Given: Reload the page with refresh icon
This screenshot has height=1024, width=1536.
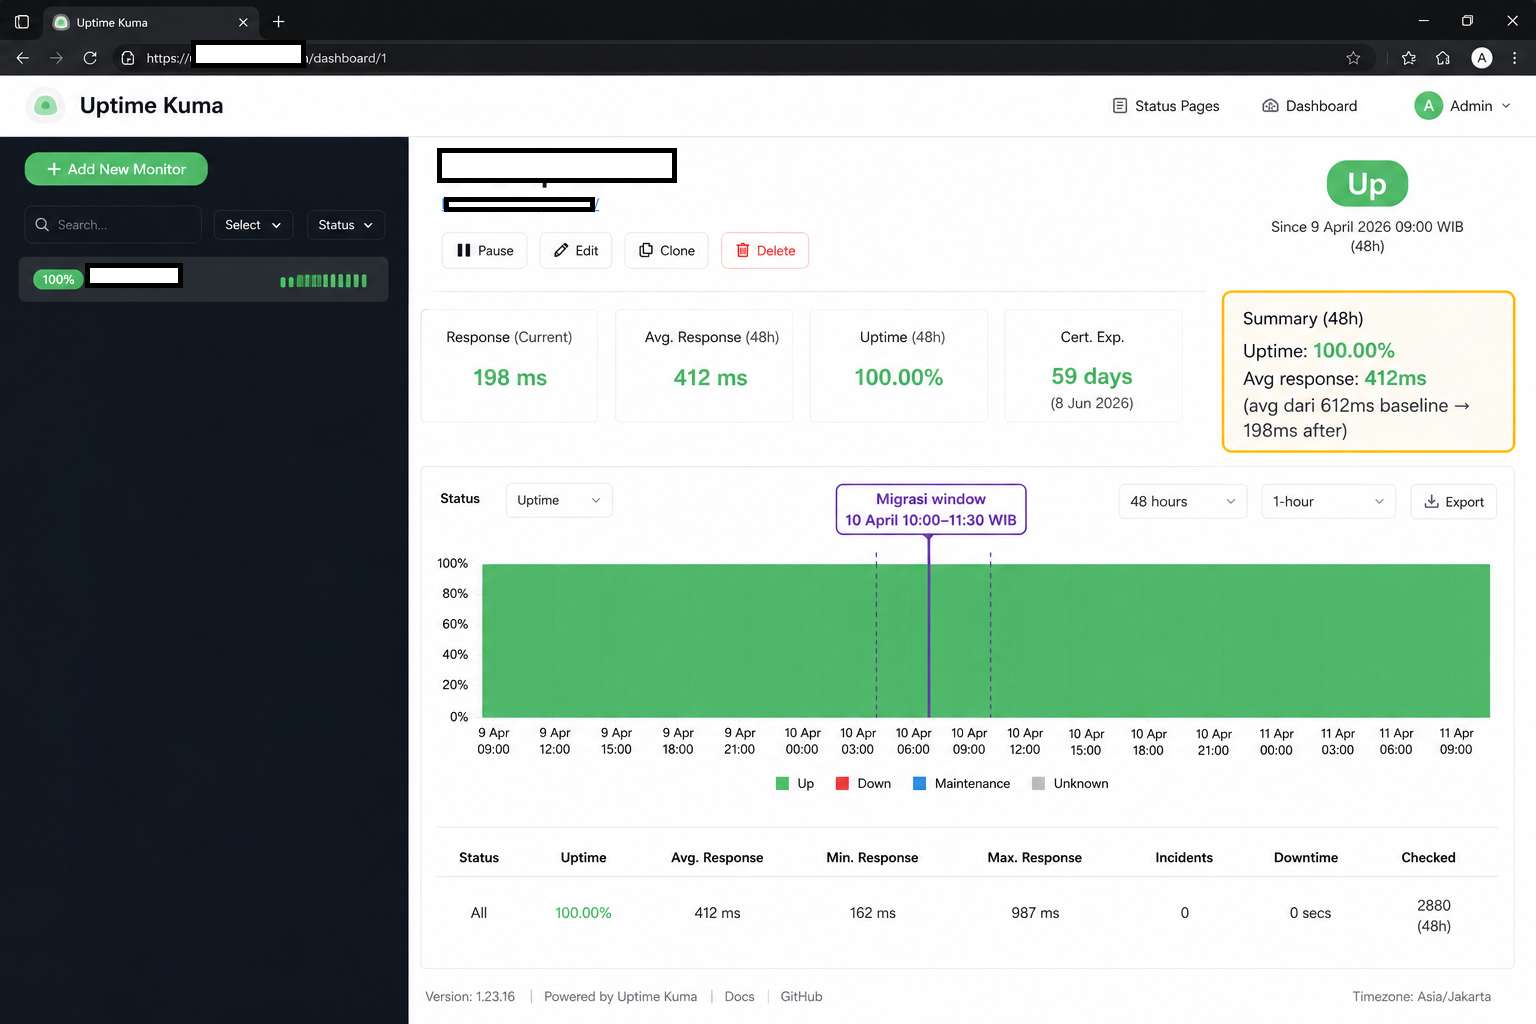Looking at the screenshot, I should tap(90, 58).
